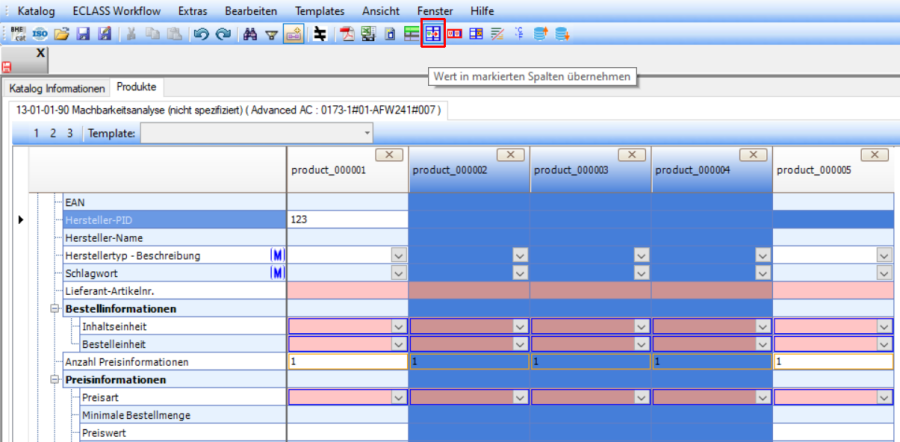Open Preisart dropdown for product_000001
Image resolution: width=900 pixels, height=442 pixels.
click(x=399, y=397)
